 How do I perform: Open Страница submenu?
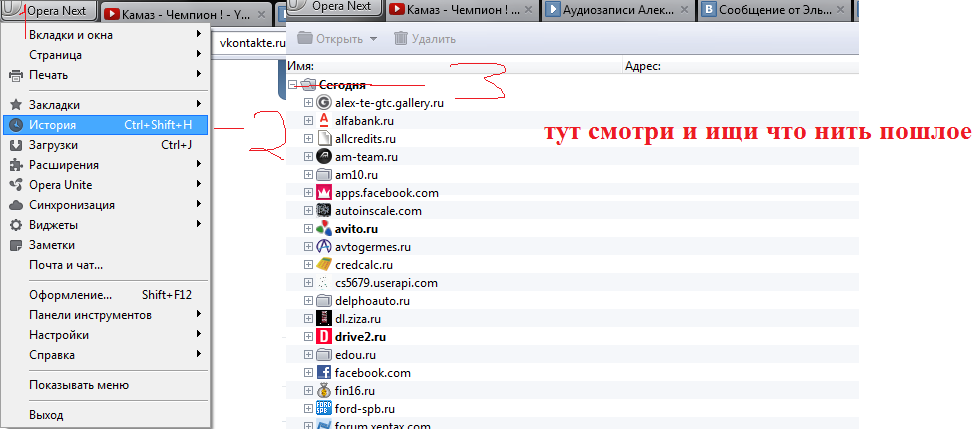[106, 55]
